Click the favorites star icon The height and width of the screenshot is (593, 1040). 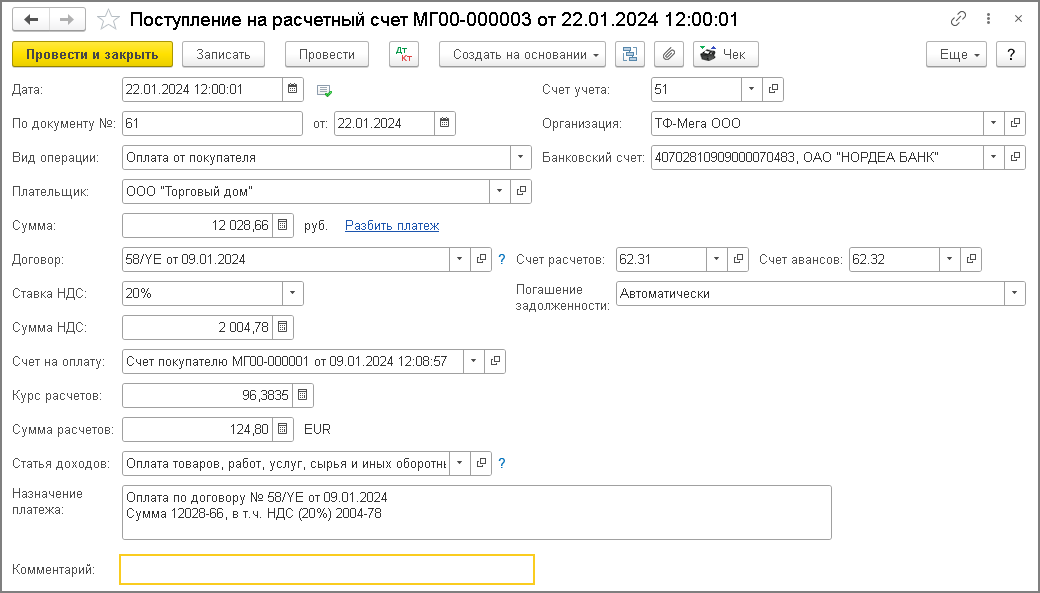(110, 20)
